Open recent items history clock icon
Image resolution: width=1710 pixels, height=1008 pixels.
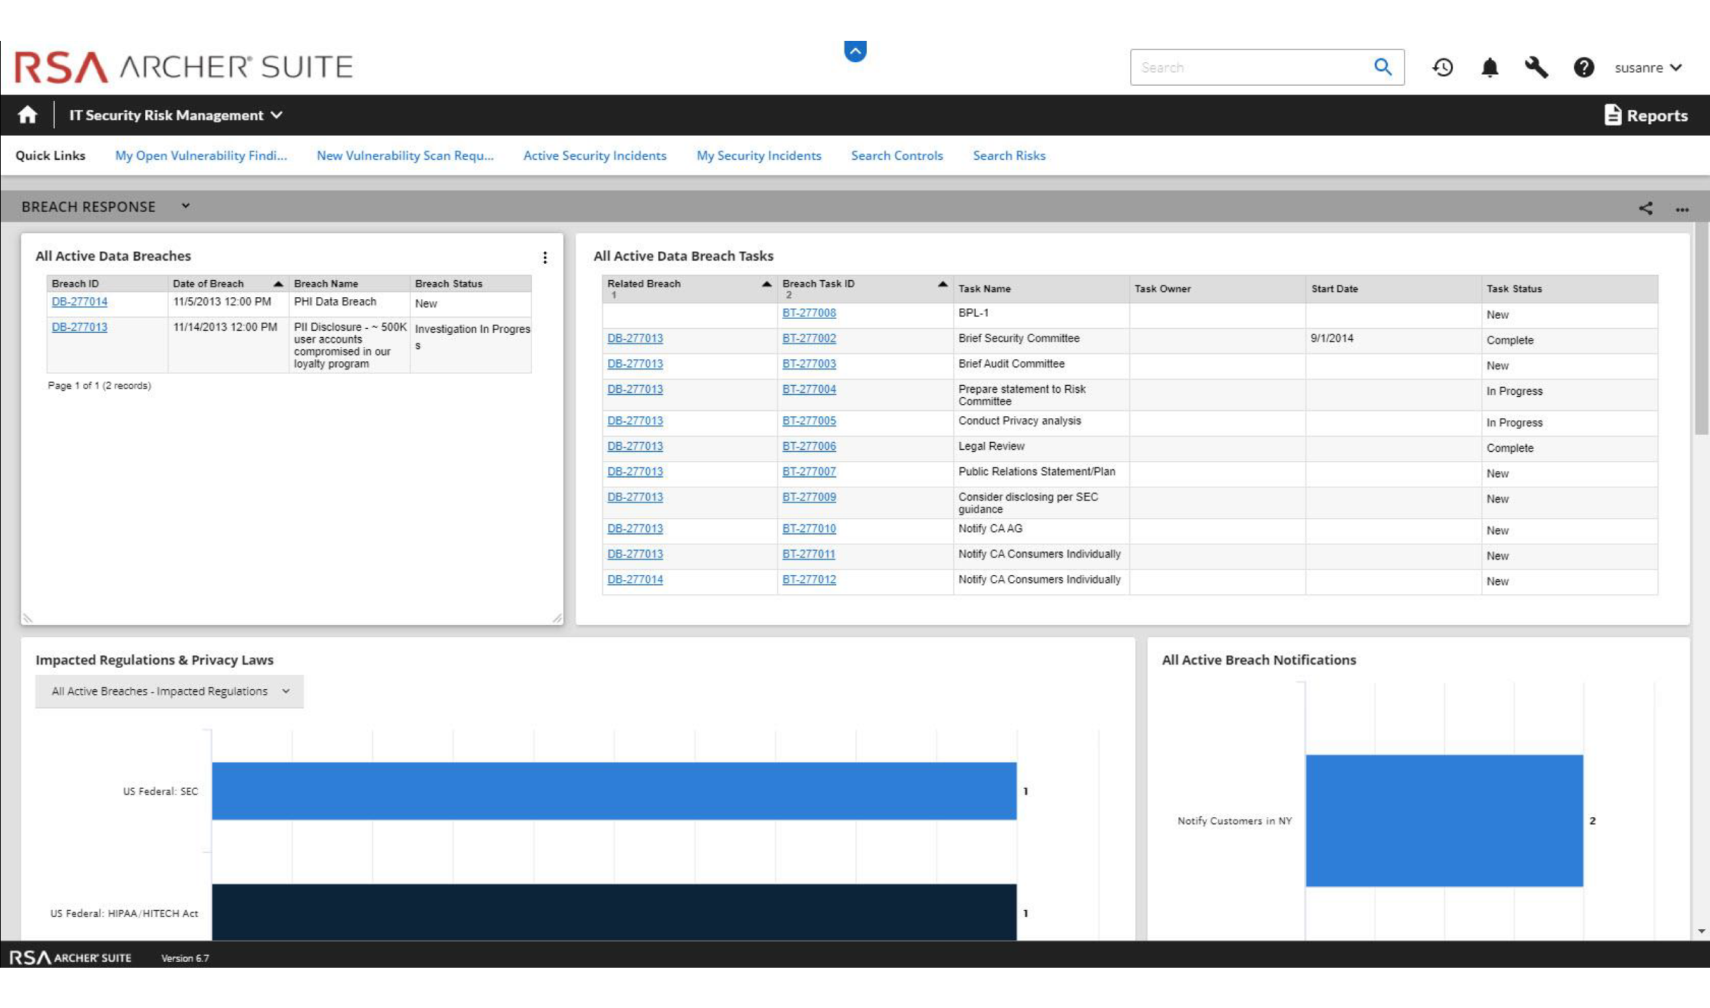point(1441,67)
